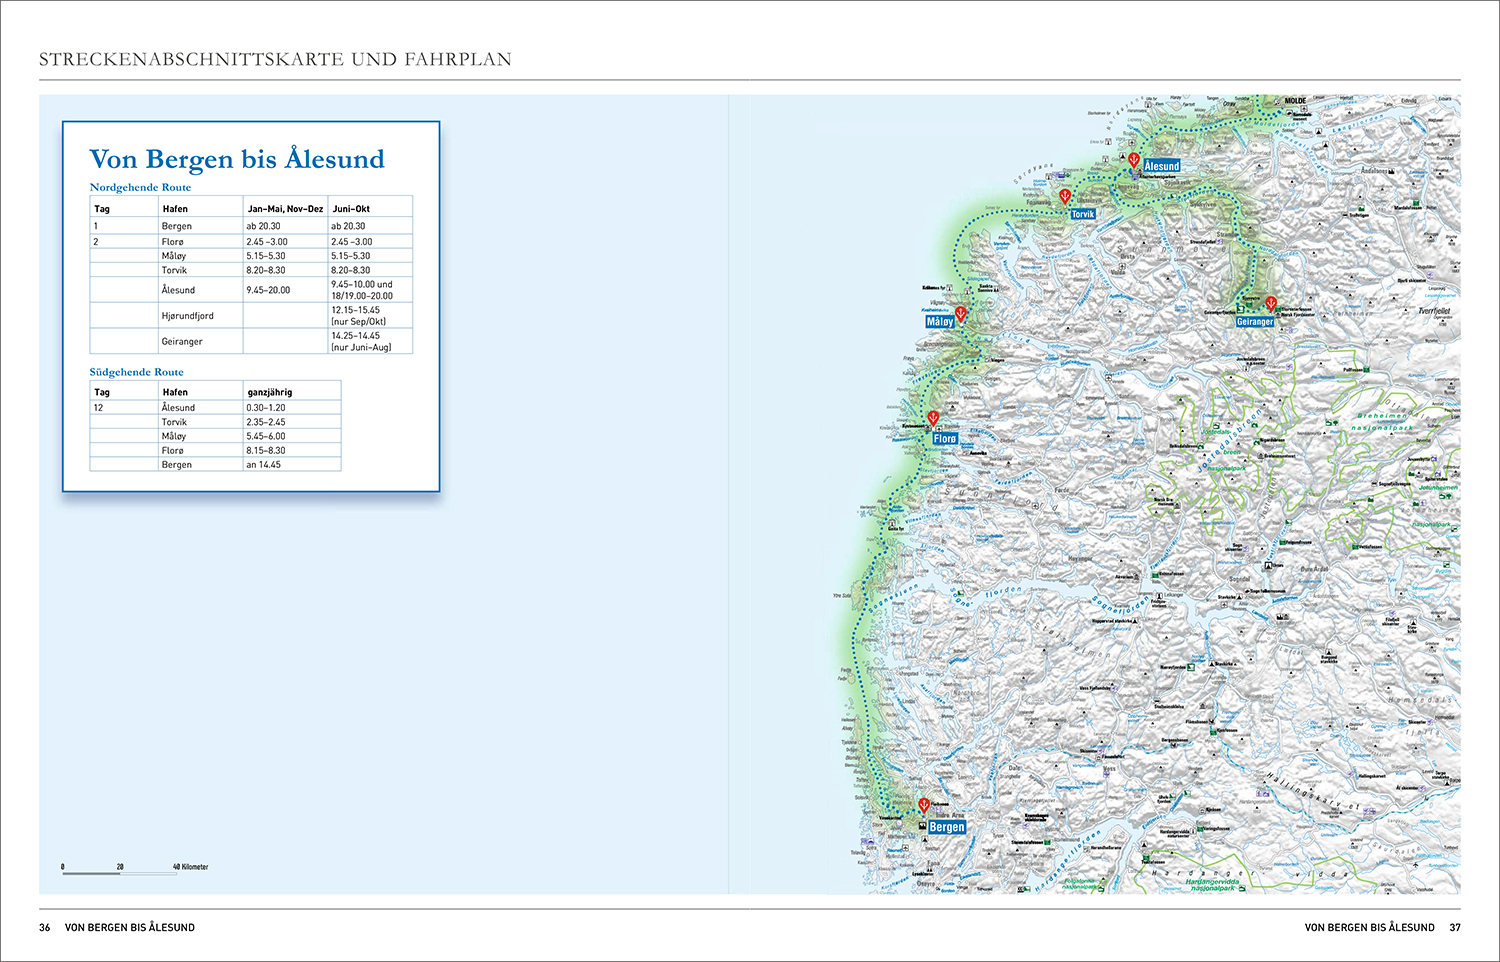Select the blue Geiranger map label

pos(1255,322)
